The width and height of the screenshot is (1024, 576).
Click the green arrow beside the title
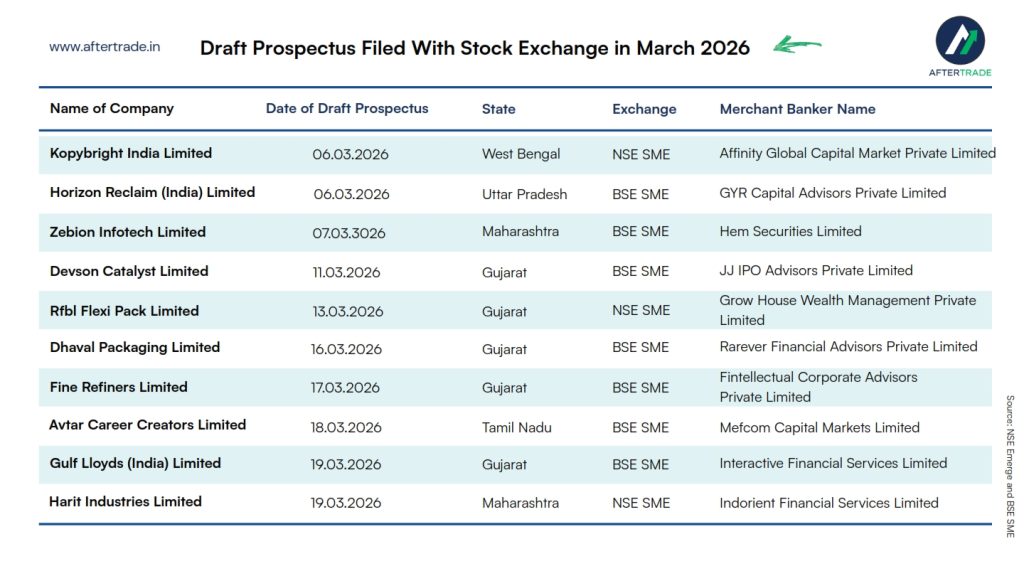797,45
